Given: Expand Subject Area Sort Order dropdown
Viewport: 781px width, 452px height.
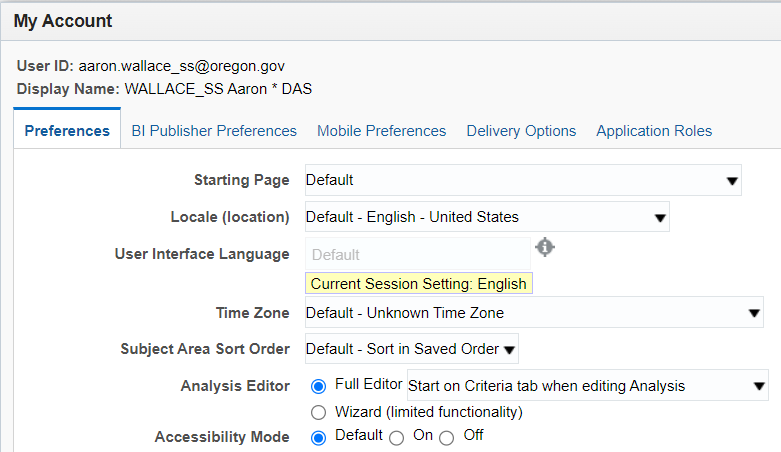Looking at the screenshot, I should coord(411,349).
